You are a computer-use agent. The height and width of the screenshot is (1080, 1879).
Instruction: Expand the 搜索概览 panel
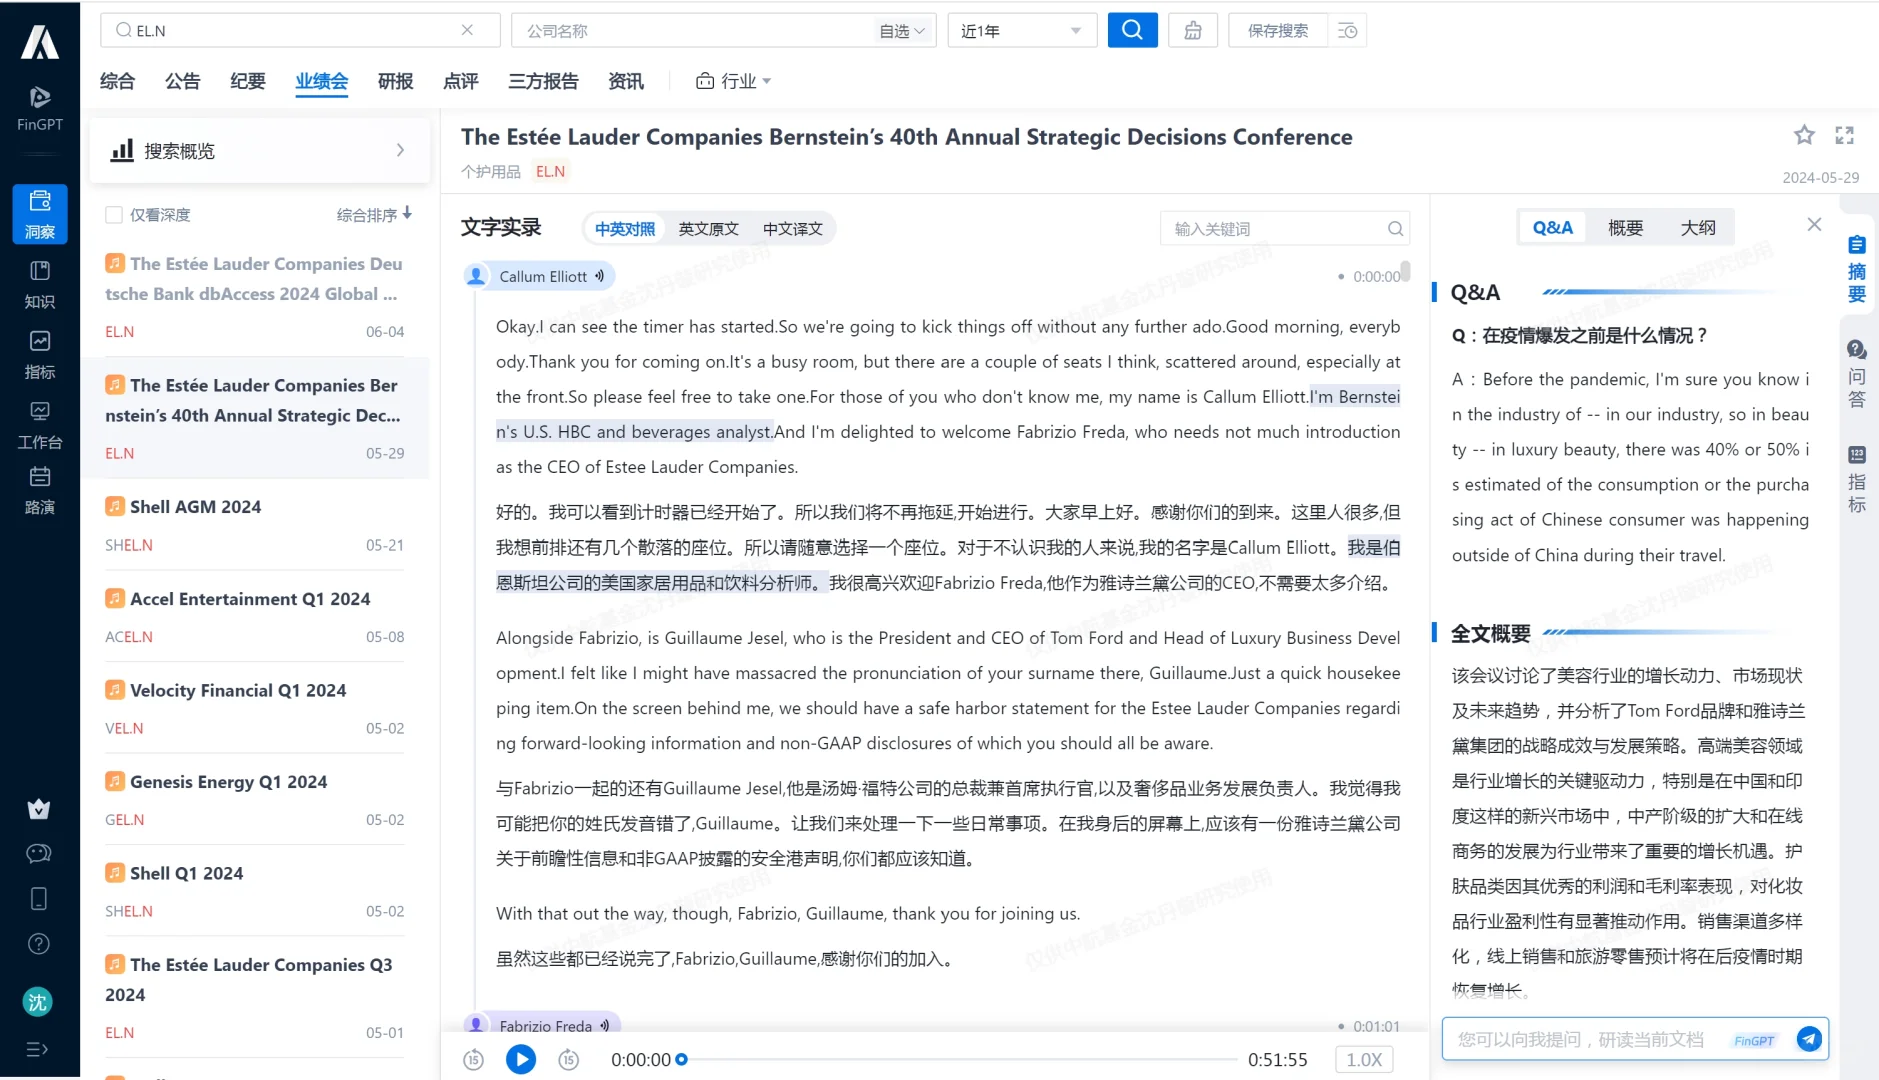[260, 151]
